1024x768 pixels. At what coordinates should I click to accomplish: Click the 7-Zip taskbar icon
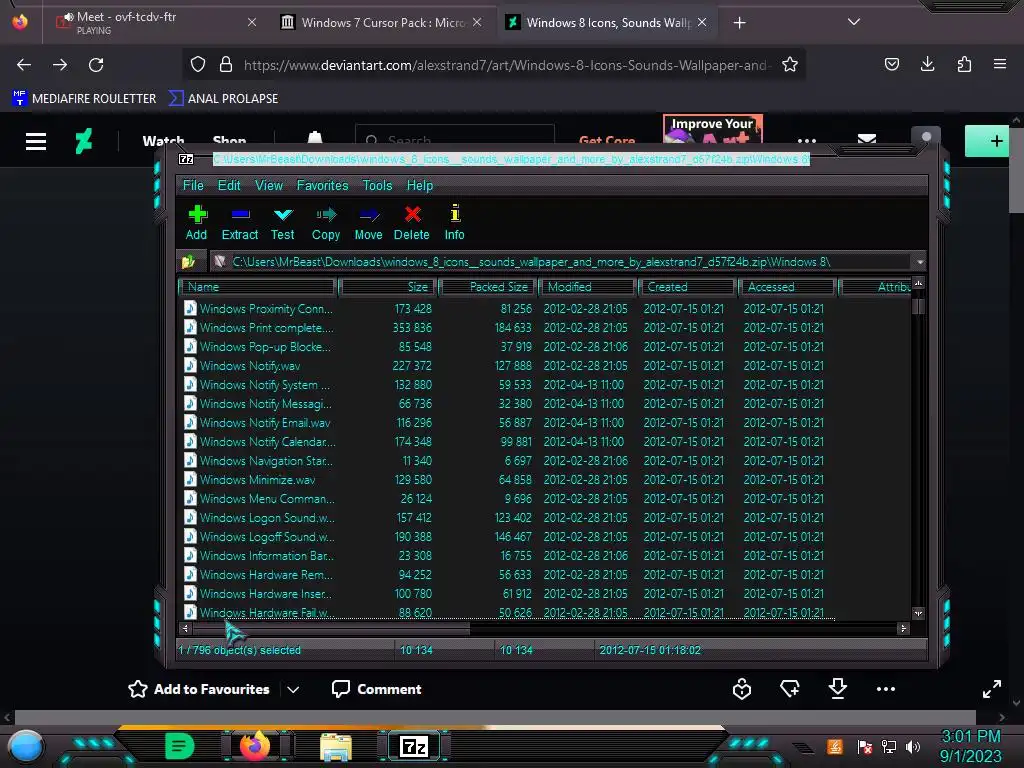(x=414, y=746)
